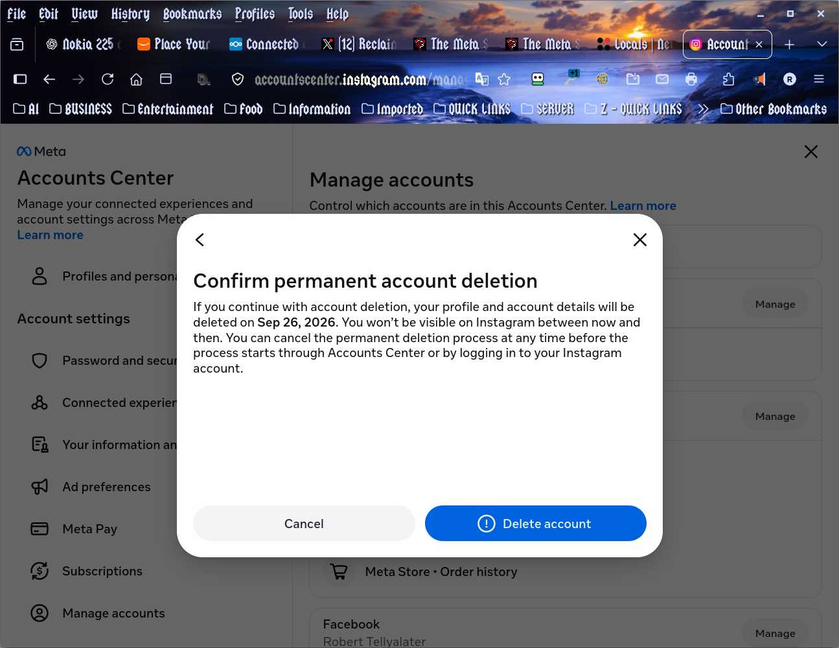
Task: Toggle the browser sidebar button
Action: click(20, 79)
